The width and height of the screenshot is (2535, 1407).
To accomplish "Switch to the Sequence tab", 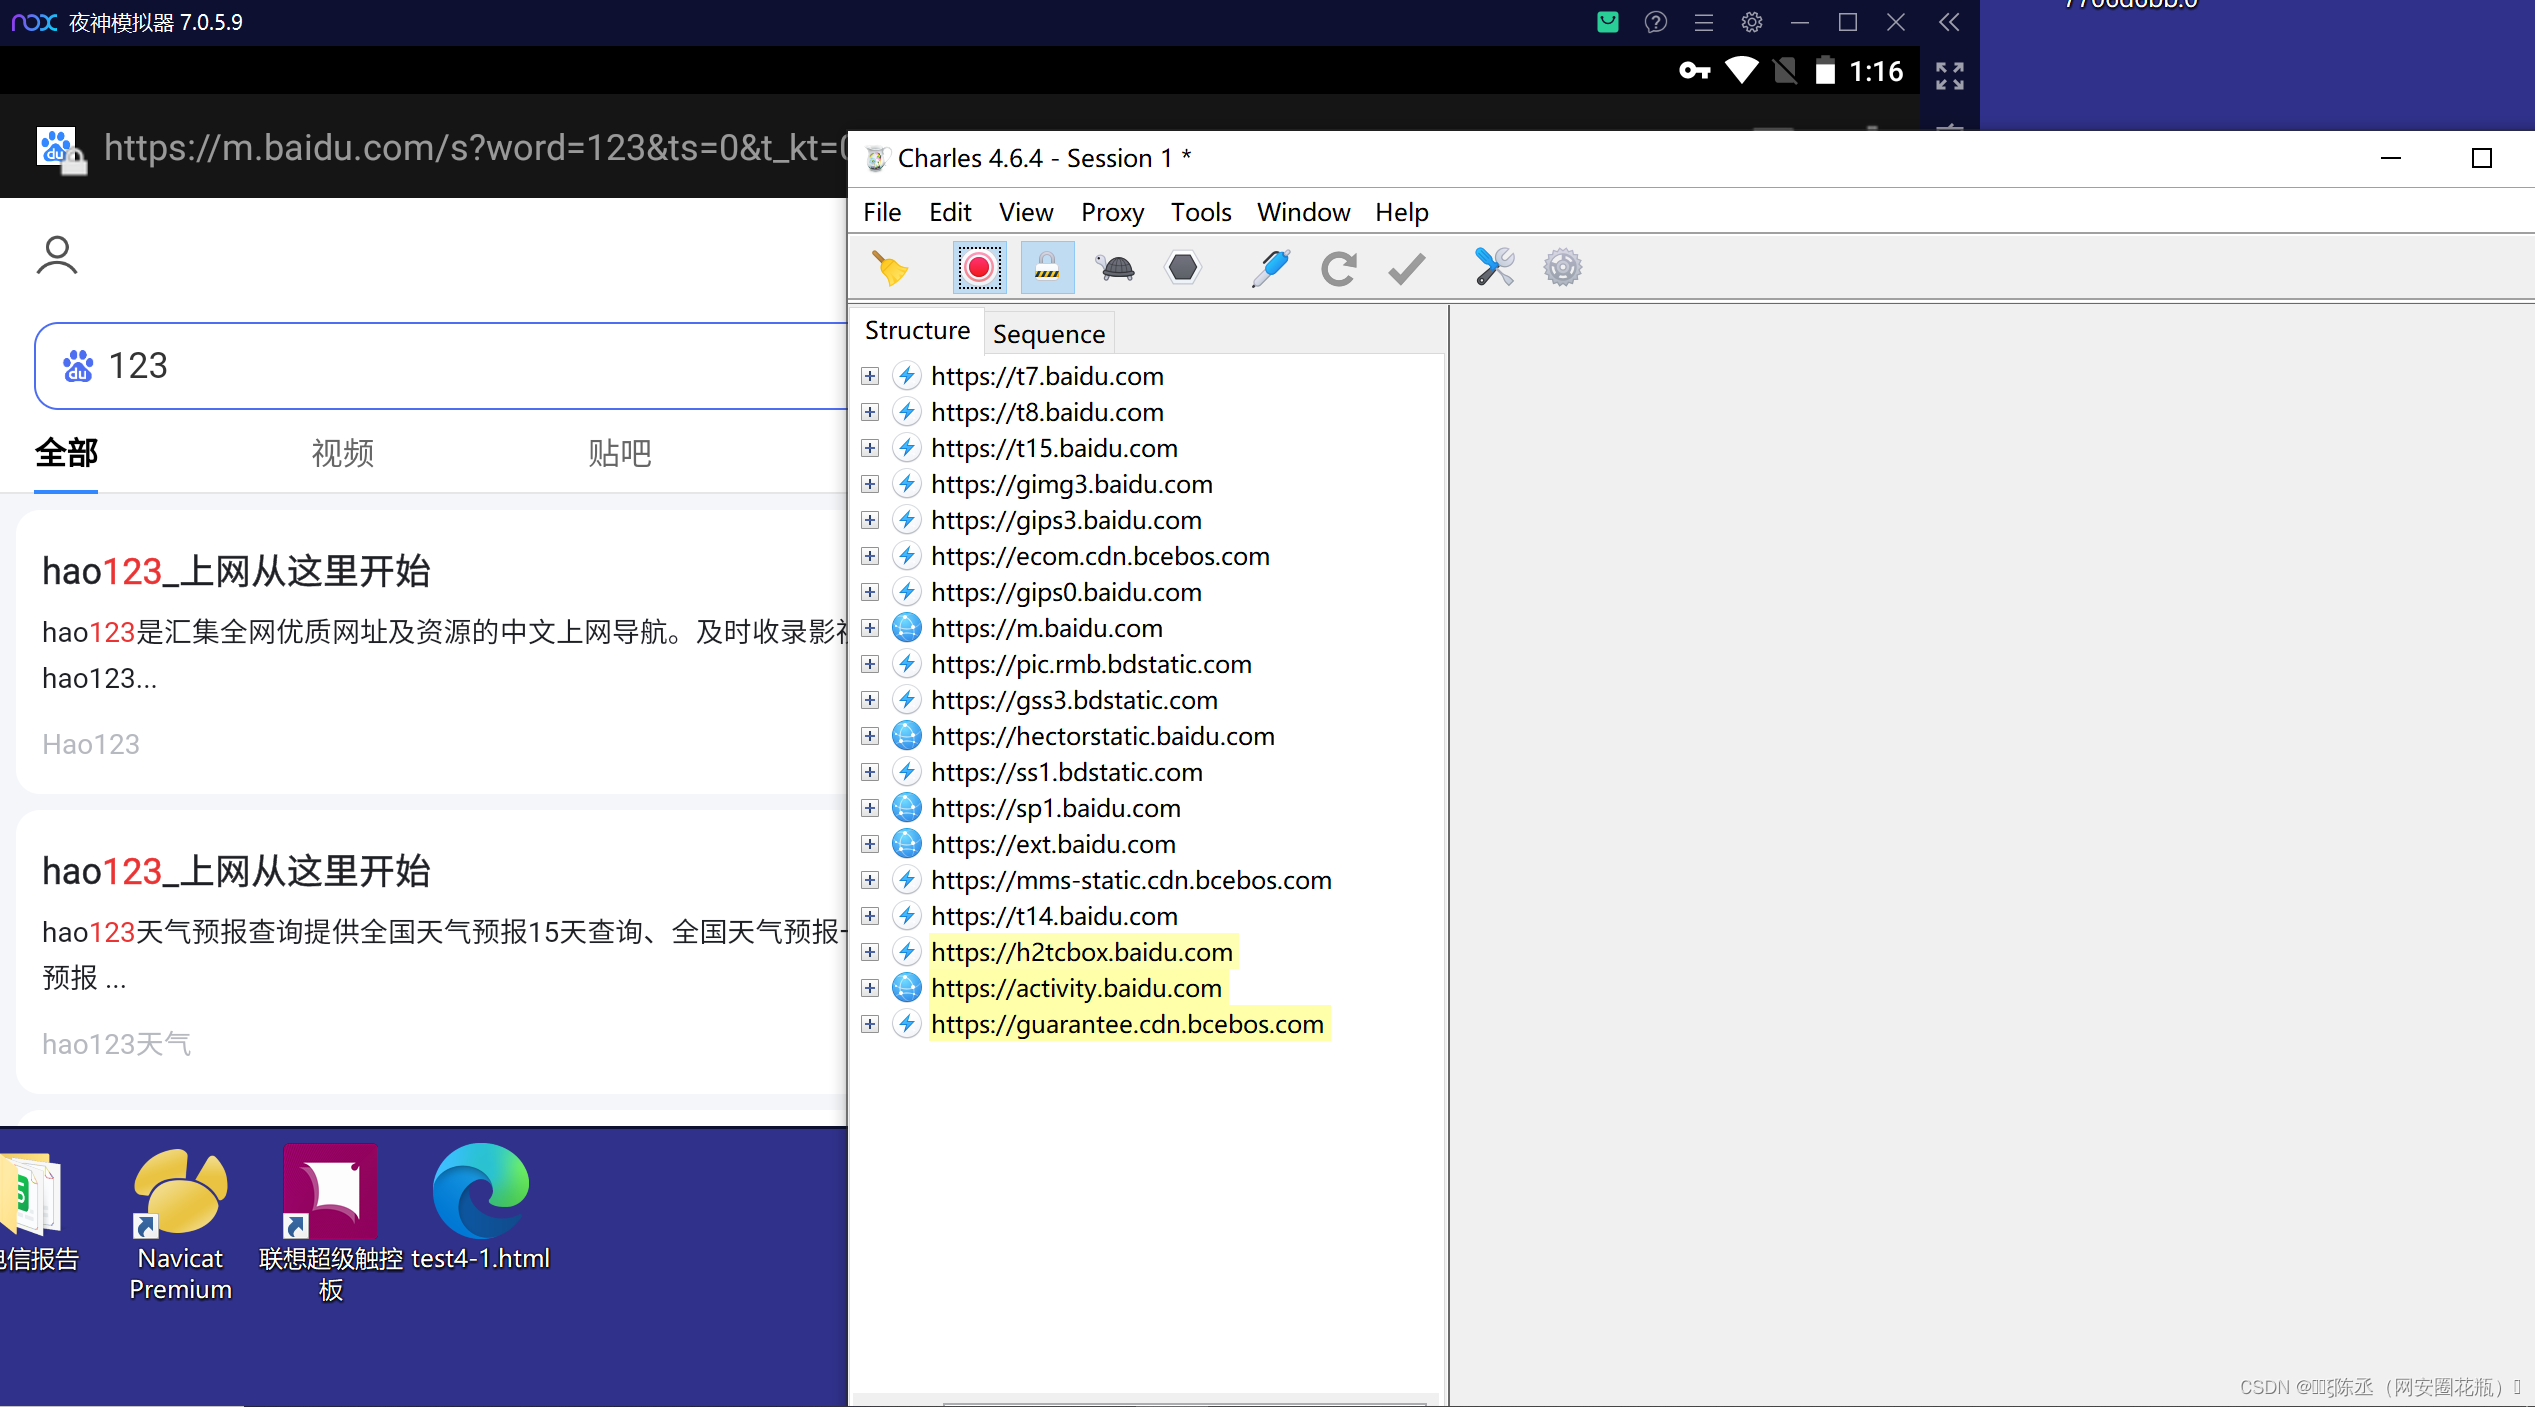I will 1049,334.
